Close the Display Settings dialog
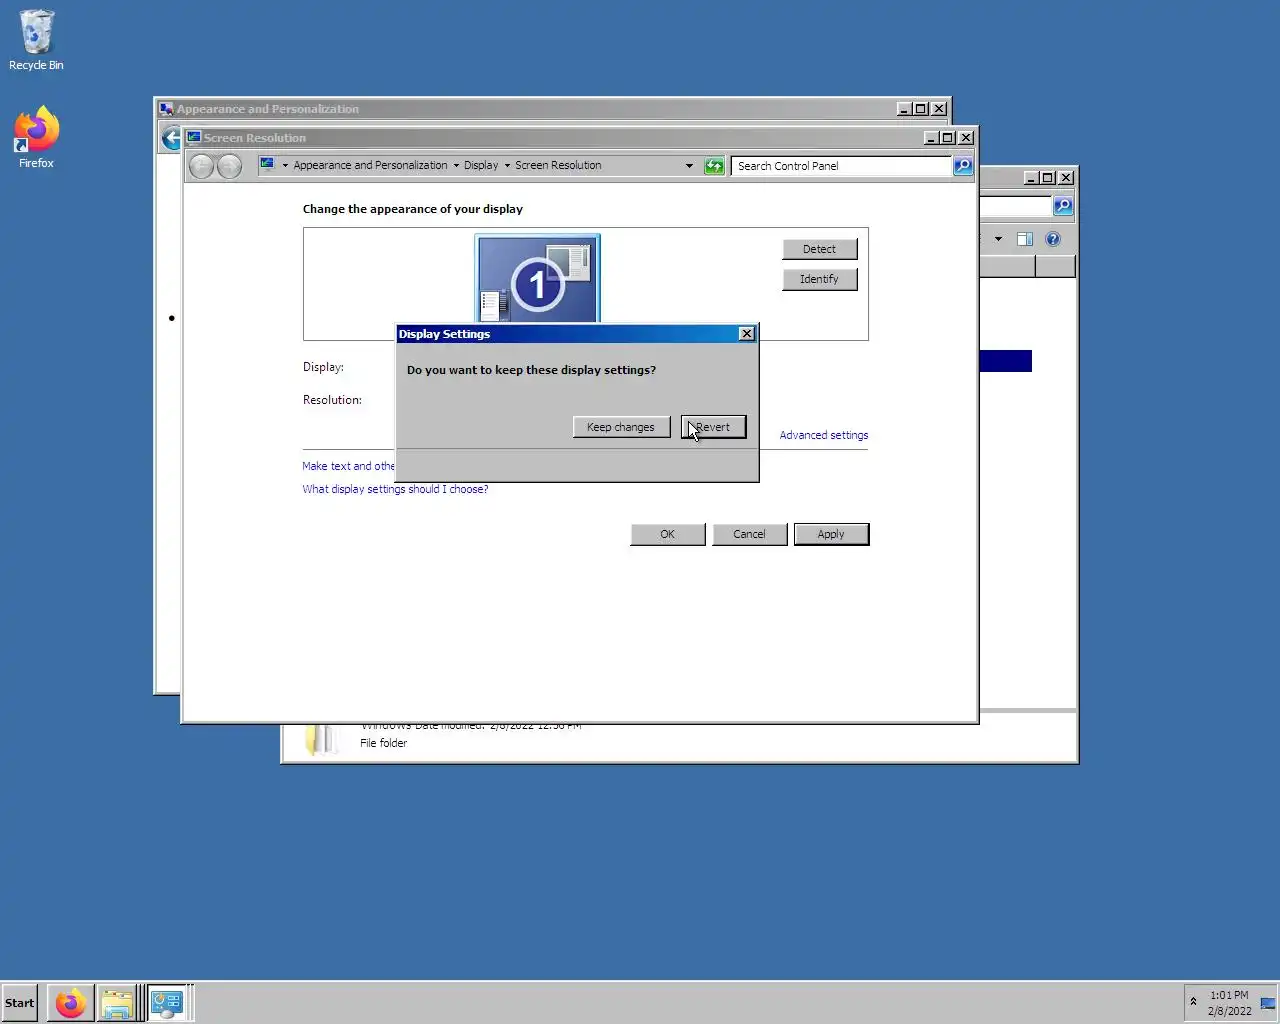Image resolution: width=1280 pixels, height=1024 pixels. (746, 334)
